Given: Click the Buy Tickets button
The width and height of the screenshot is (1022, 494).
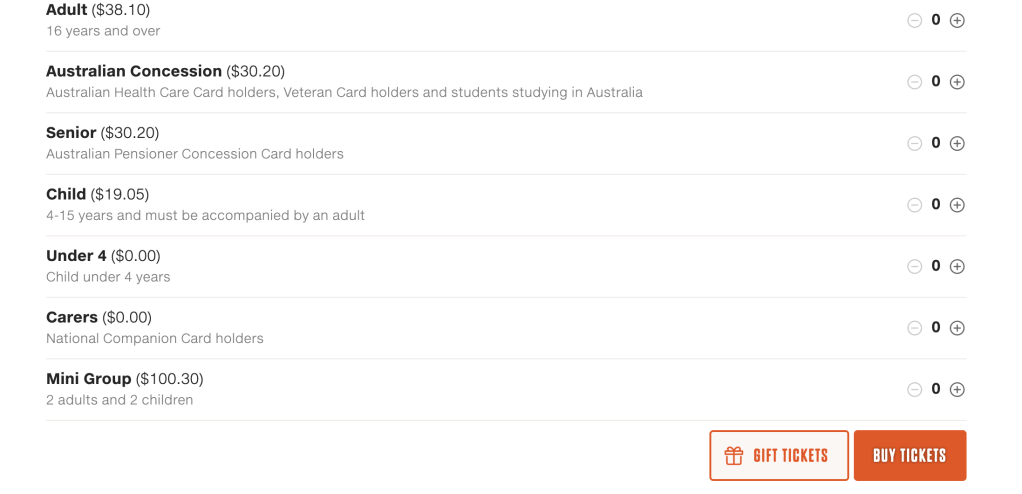Looking at the screenshot, I should pos(909,456).
